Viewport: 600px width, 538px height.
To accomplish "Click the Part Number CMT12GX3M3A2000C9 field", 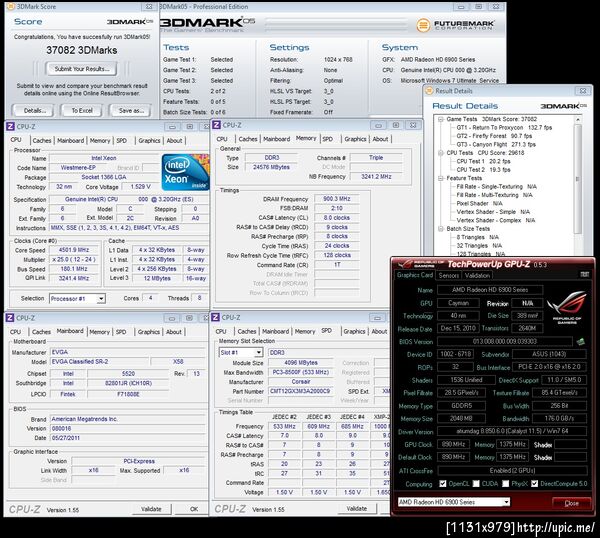I will [x=300, y=391].
